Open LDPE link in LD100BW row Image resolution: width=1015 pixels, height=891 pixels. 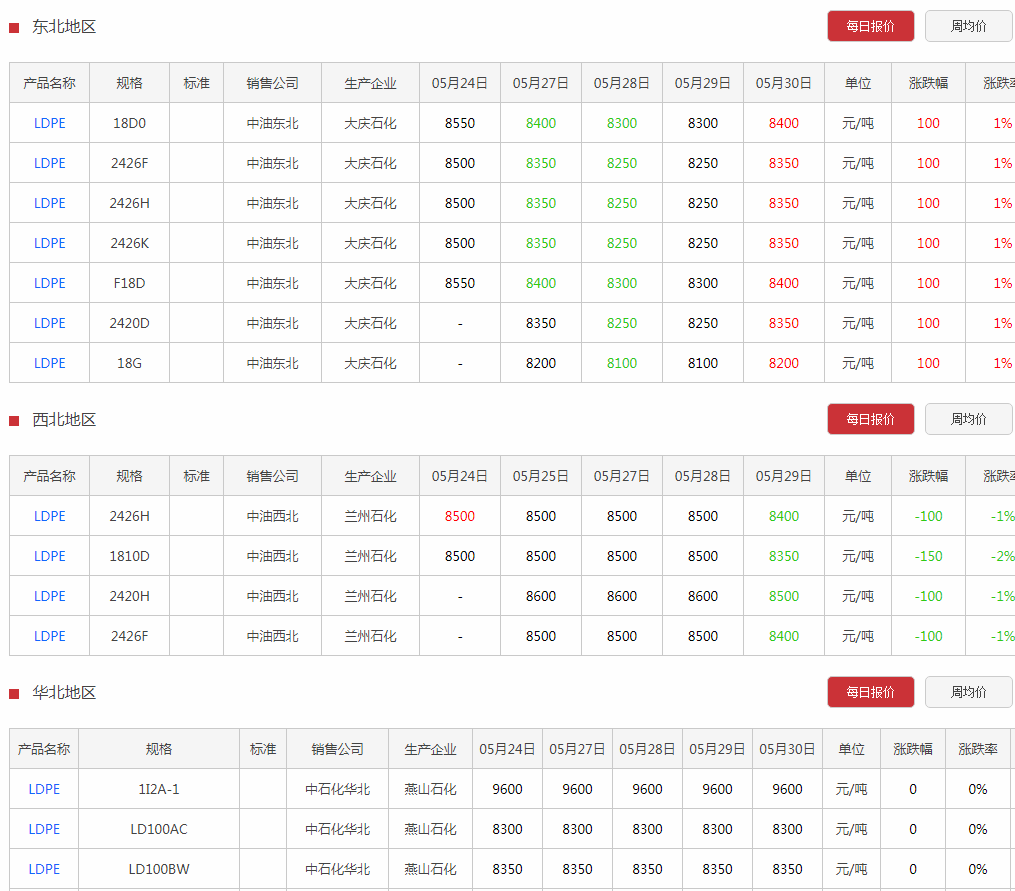44,870
